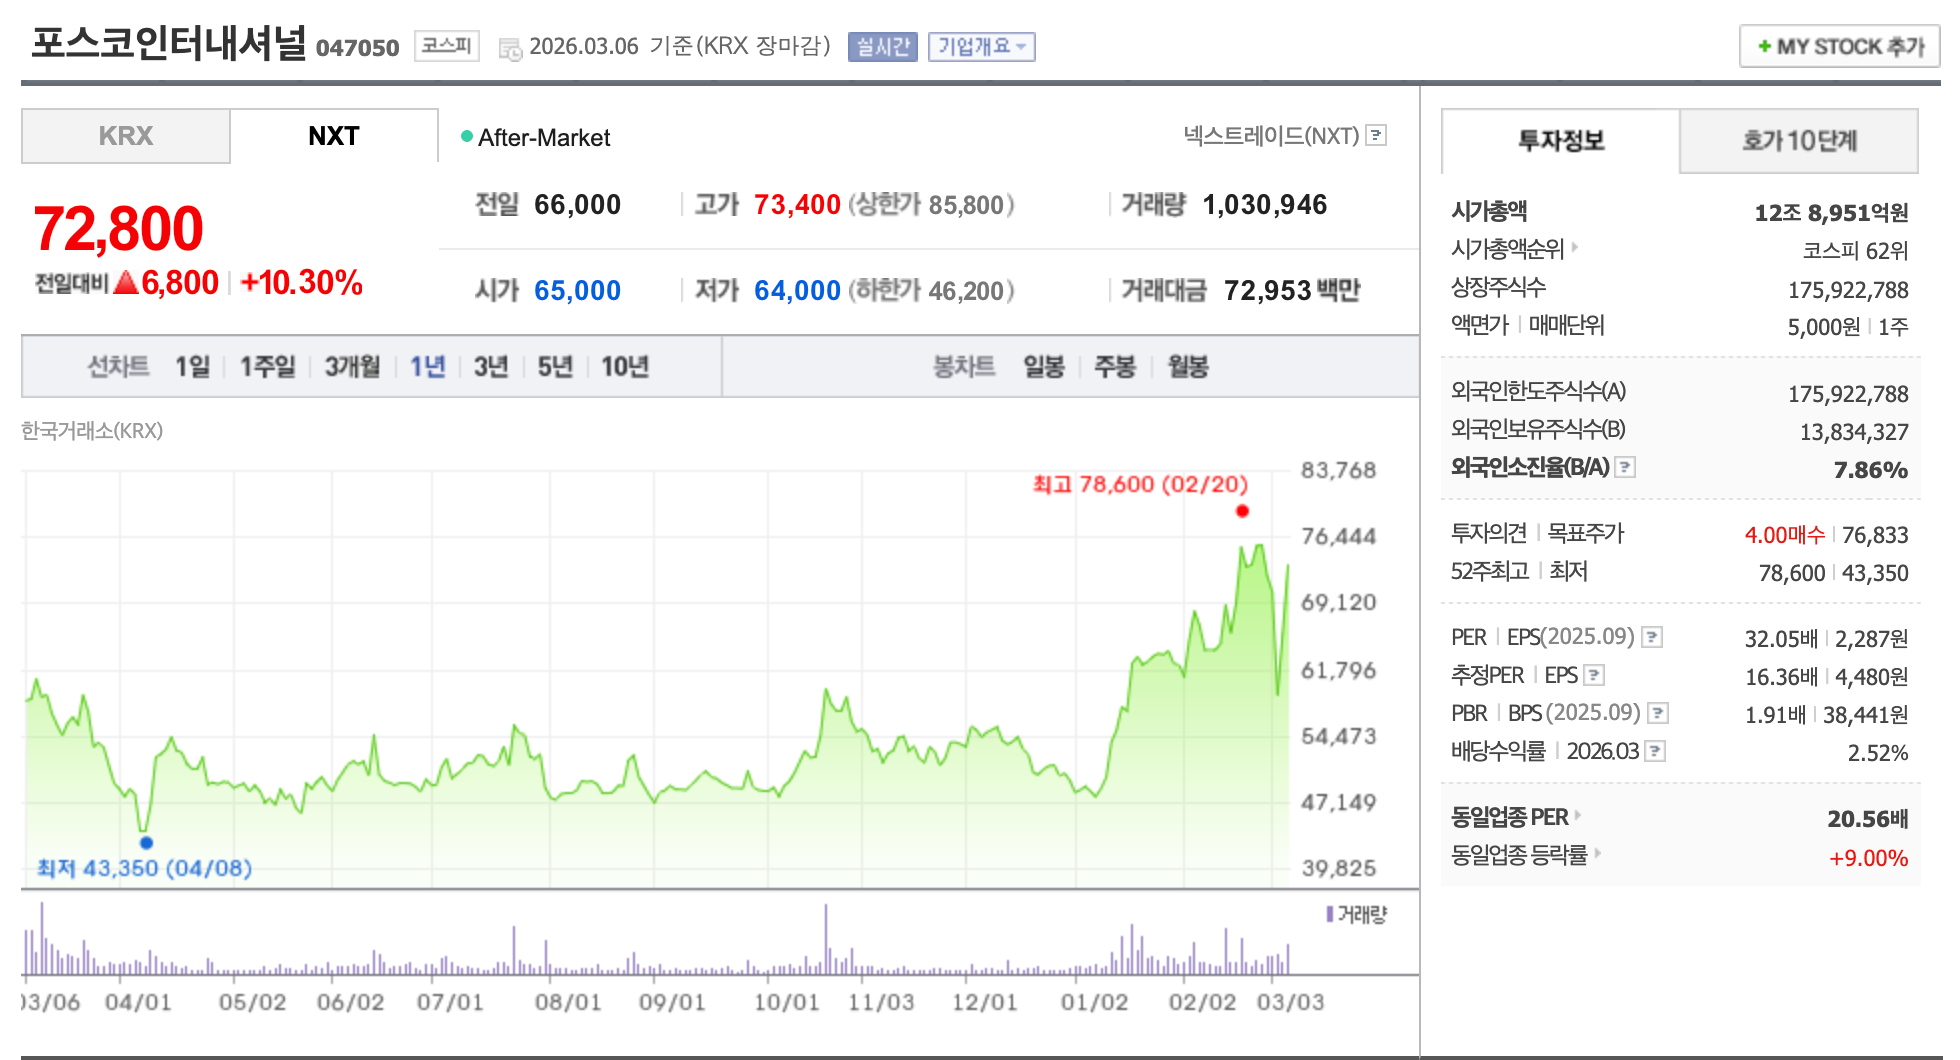Open help icon beside 배당수익률 2026.03
1960x1060 pixels.
point(1655,751)
